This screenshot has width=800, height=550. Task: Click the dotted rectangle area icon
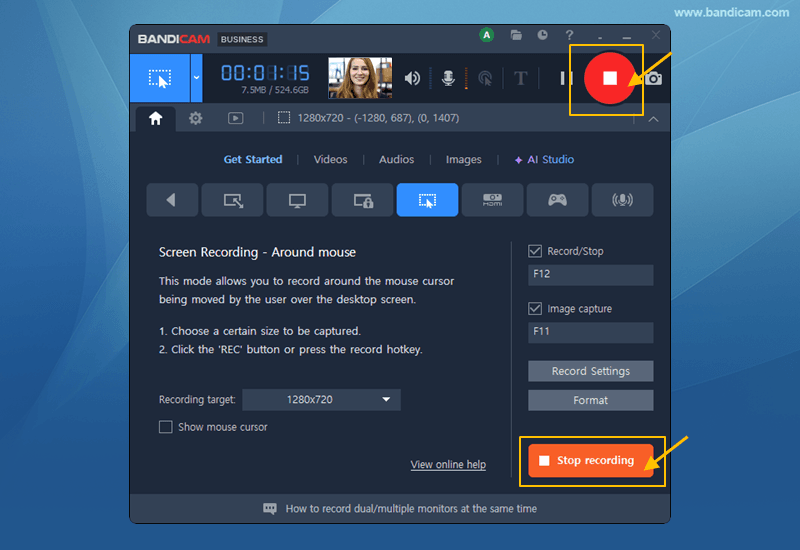284,118
